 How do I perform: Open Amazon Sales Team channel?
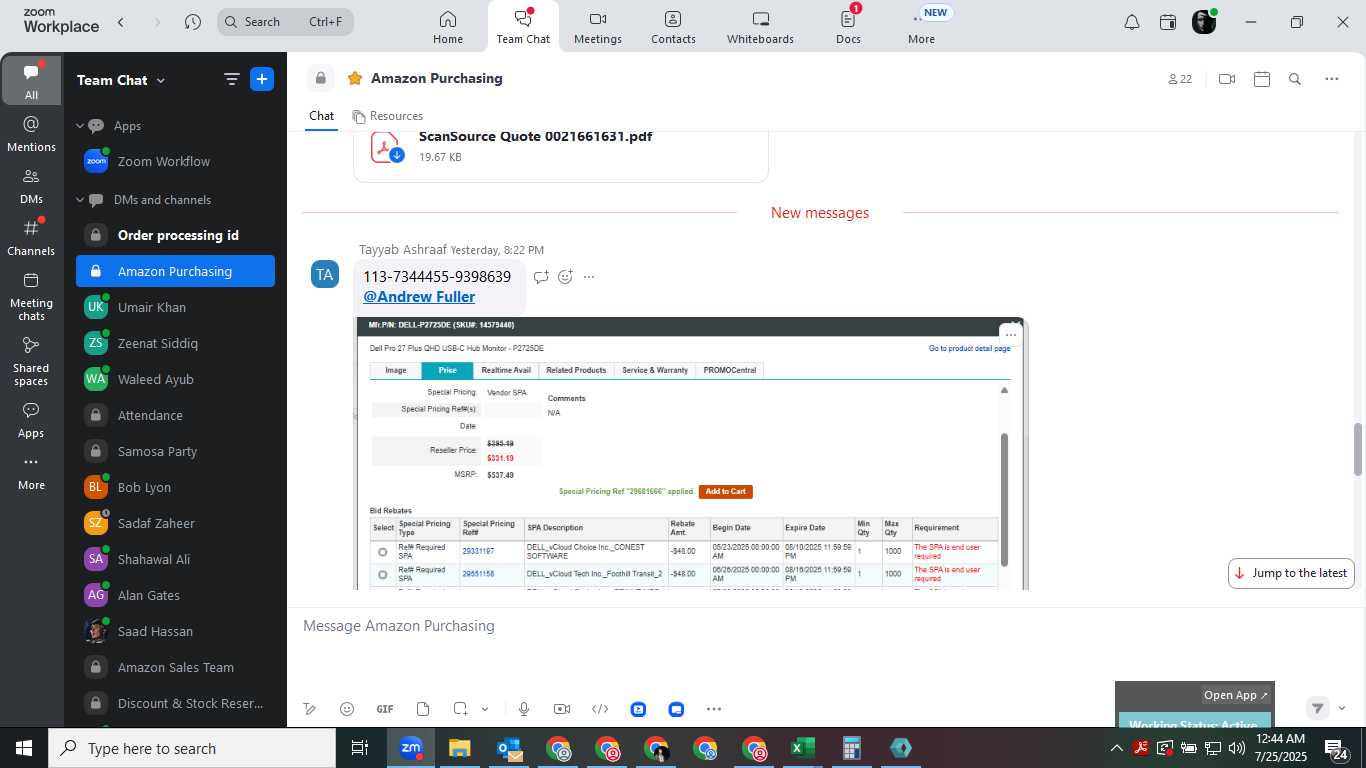(x=175, y=667)
